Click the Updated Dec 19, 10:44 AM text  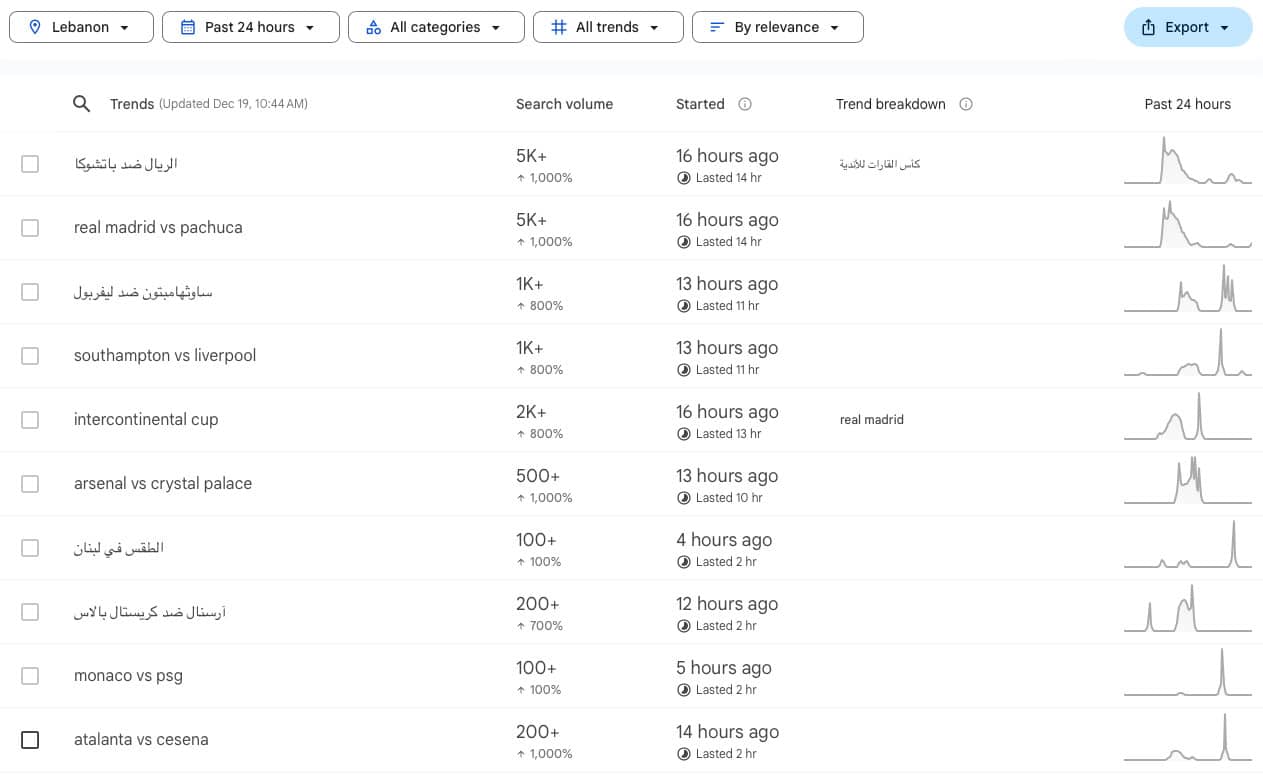tap(233, 104)
